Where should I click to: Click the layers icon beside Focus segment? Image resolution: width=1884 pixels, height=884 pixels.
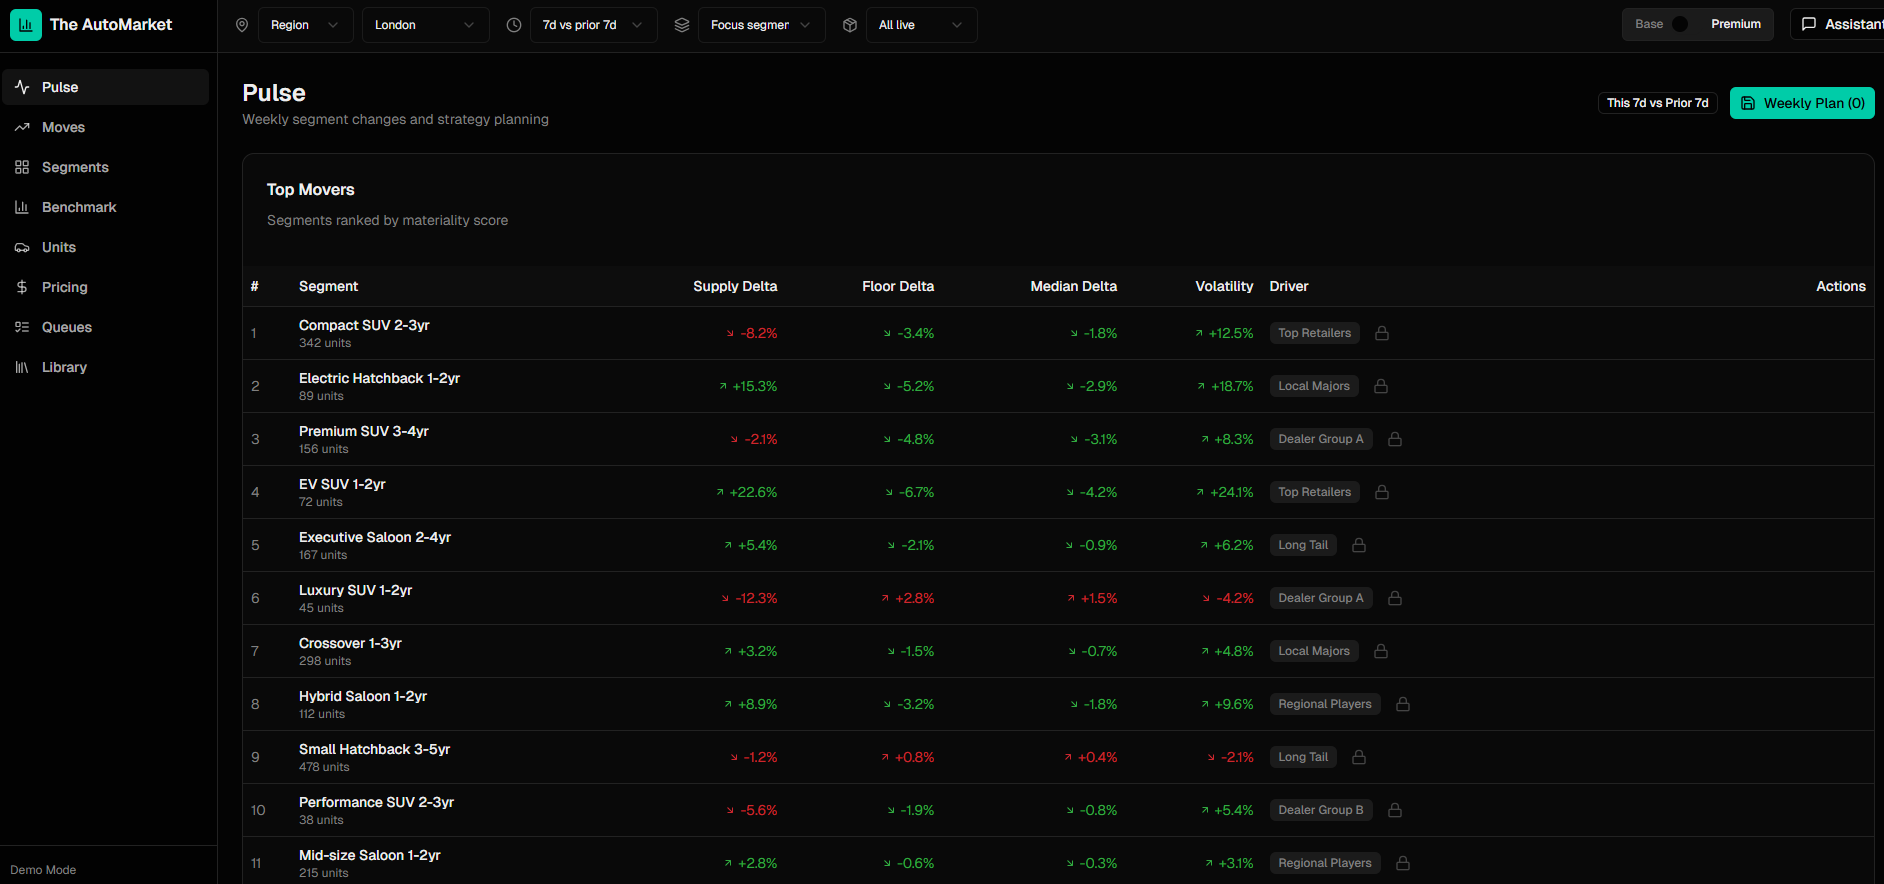[x=682, y=25]
